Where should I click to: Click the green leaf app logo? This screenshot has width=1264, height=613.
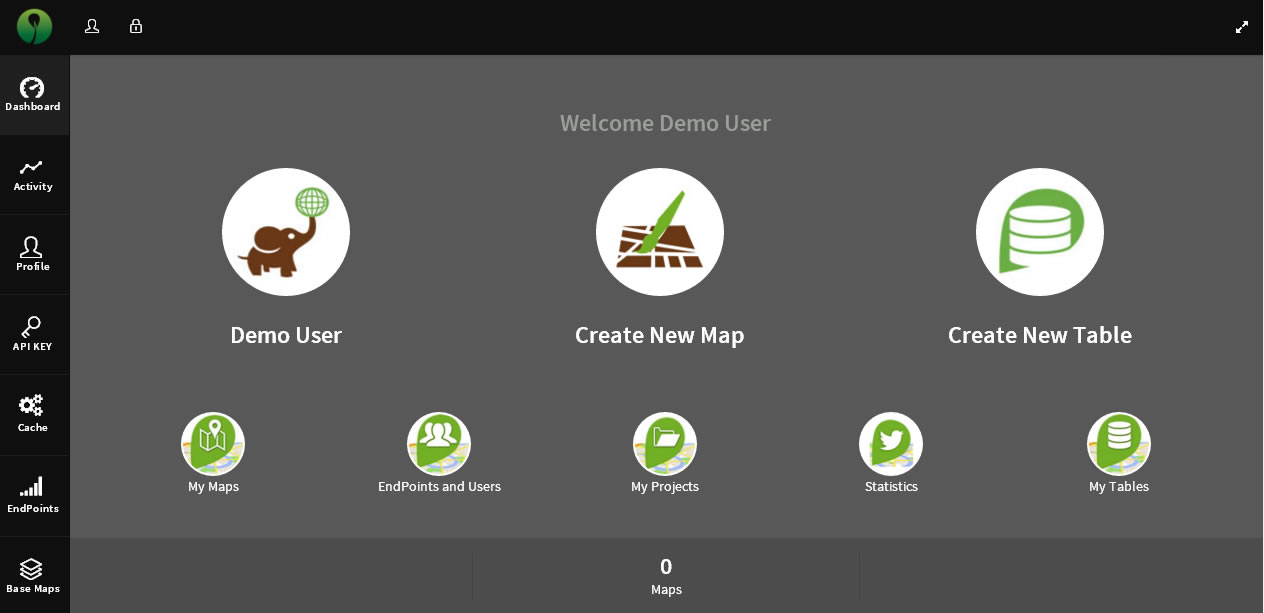click(34, 27)
